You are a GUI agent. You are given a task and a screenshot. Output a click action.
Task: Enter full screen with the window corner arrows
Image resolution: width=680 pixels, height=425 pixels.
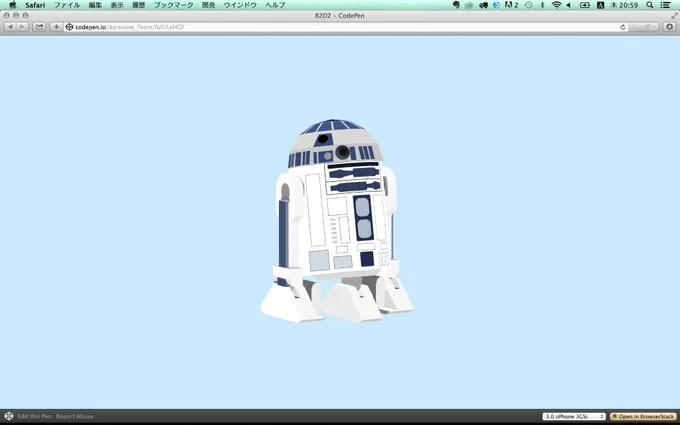click(x=674, y=16)
